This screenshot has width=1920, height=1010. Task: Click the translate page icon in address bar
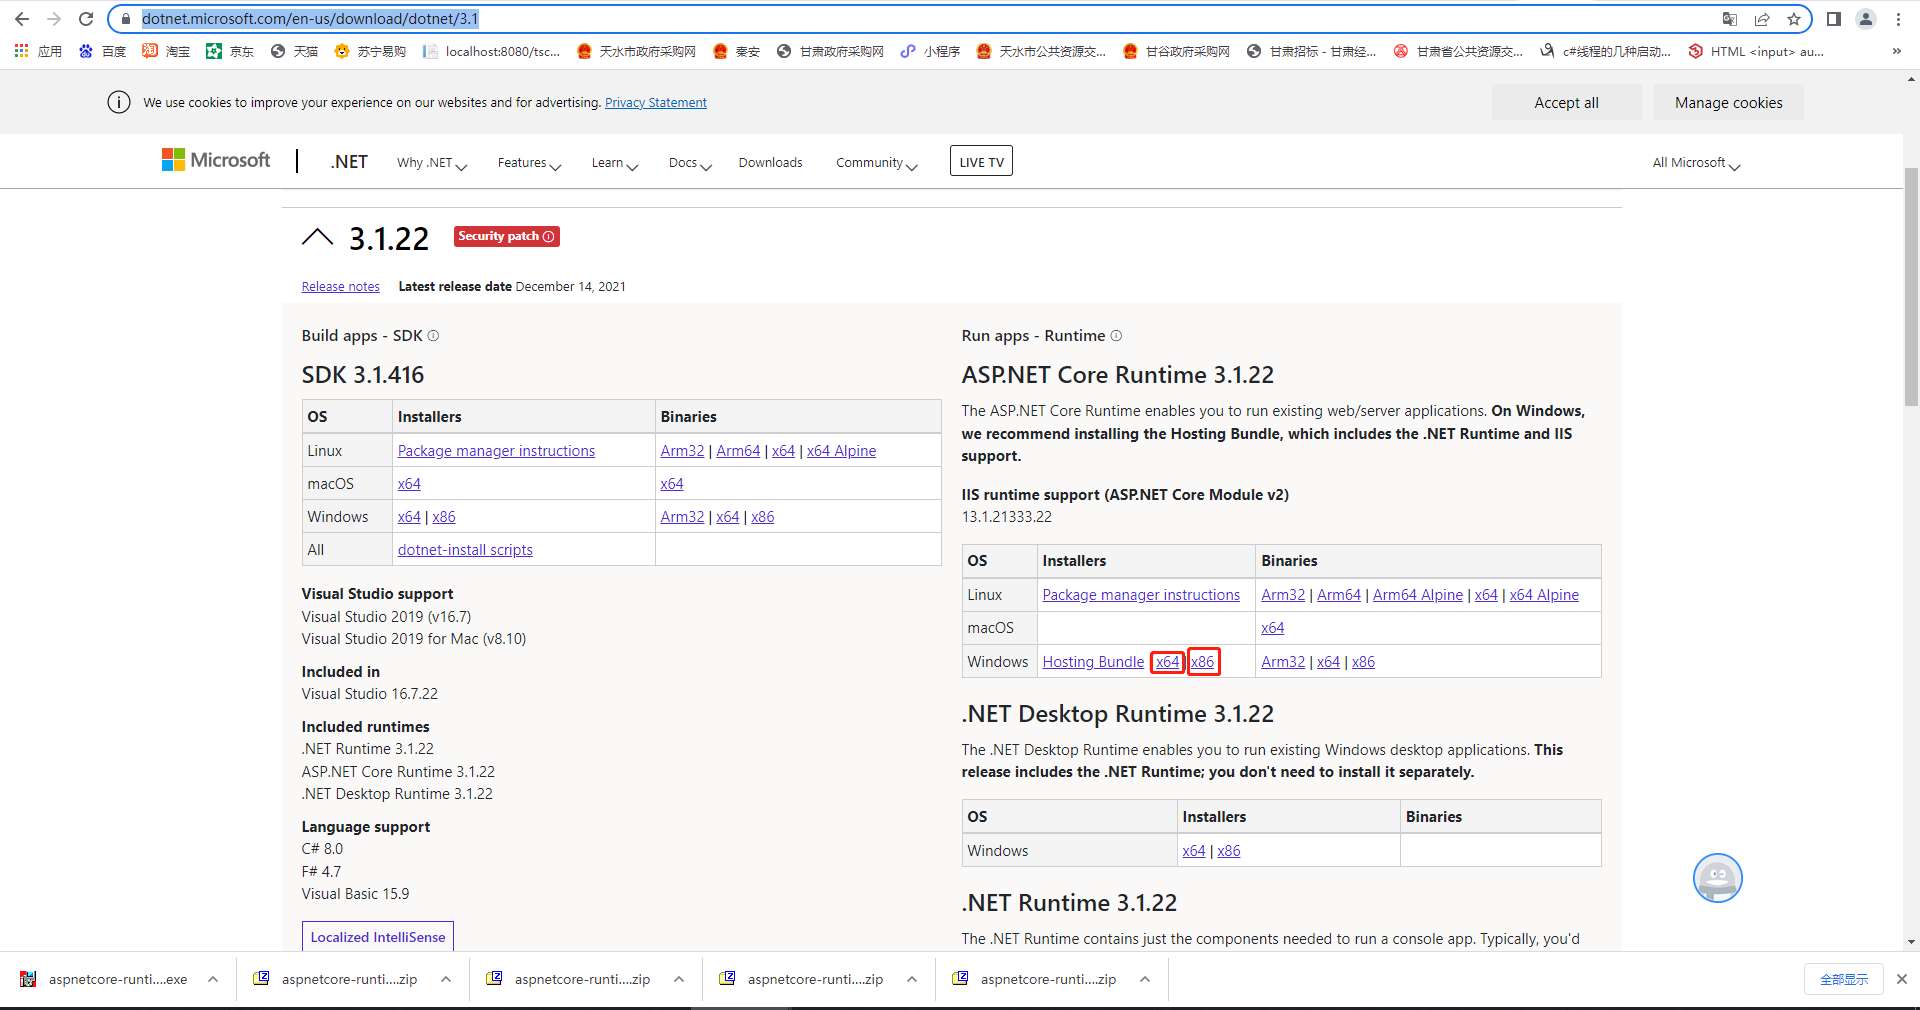(x=1729, y=19)
